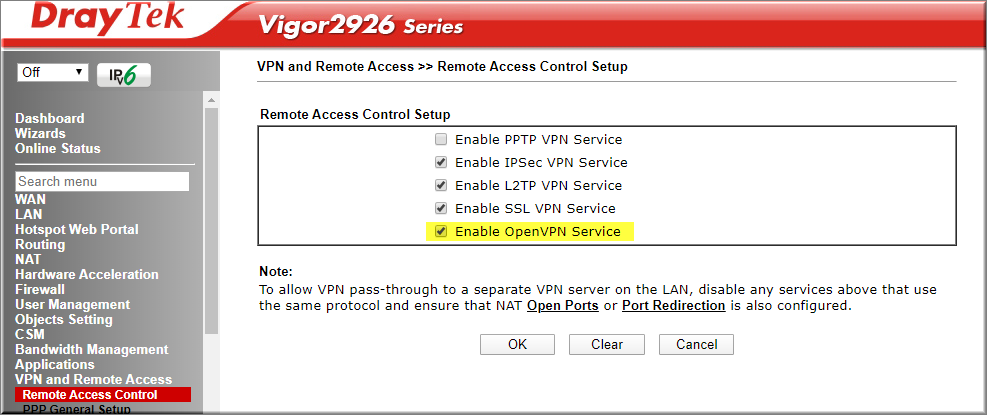This screenshot has width=987, height=415.
Task: Open the Dashboard menu item
Action: pyautogui.click(x=50, y=118)
